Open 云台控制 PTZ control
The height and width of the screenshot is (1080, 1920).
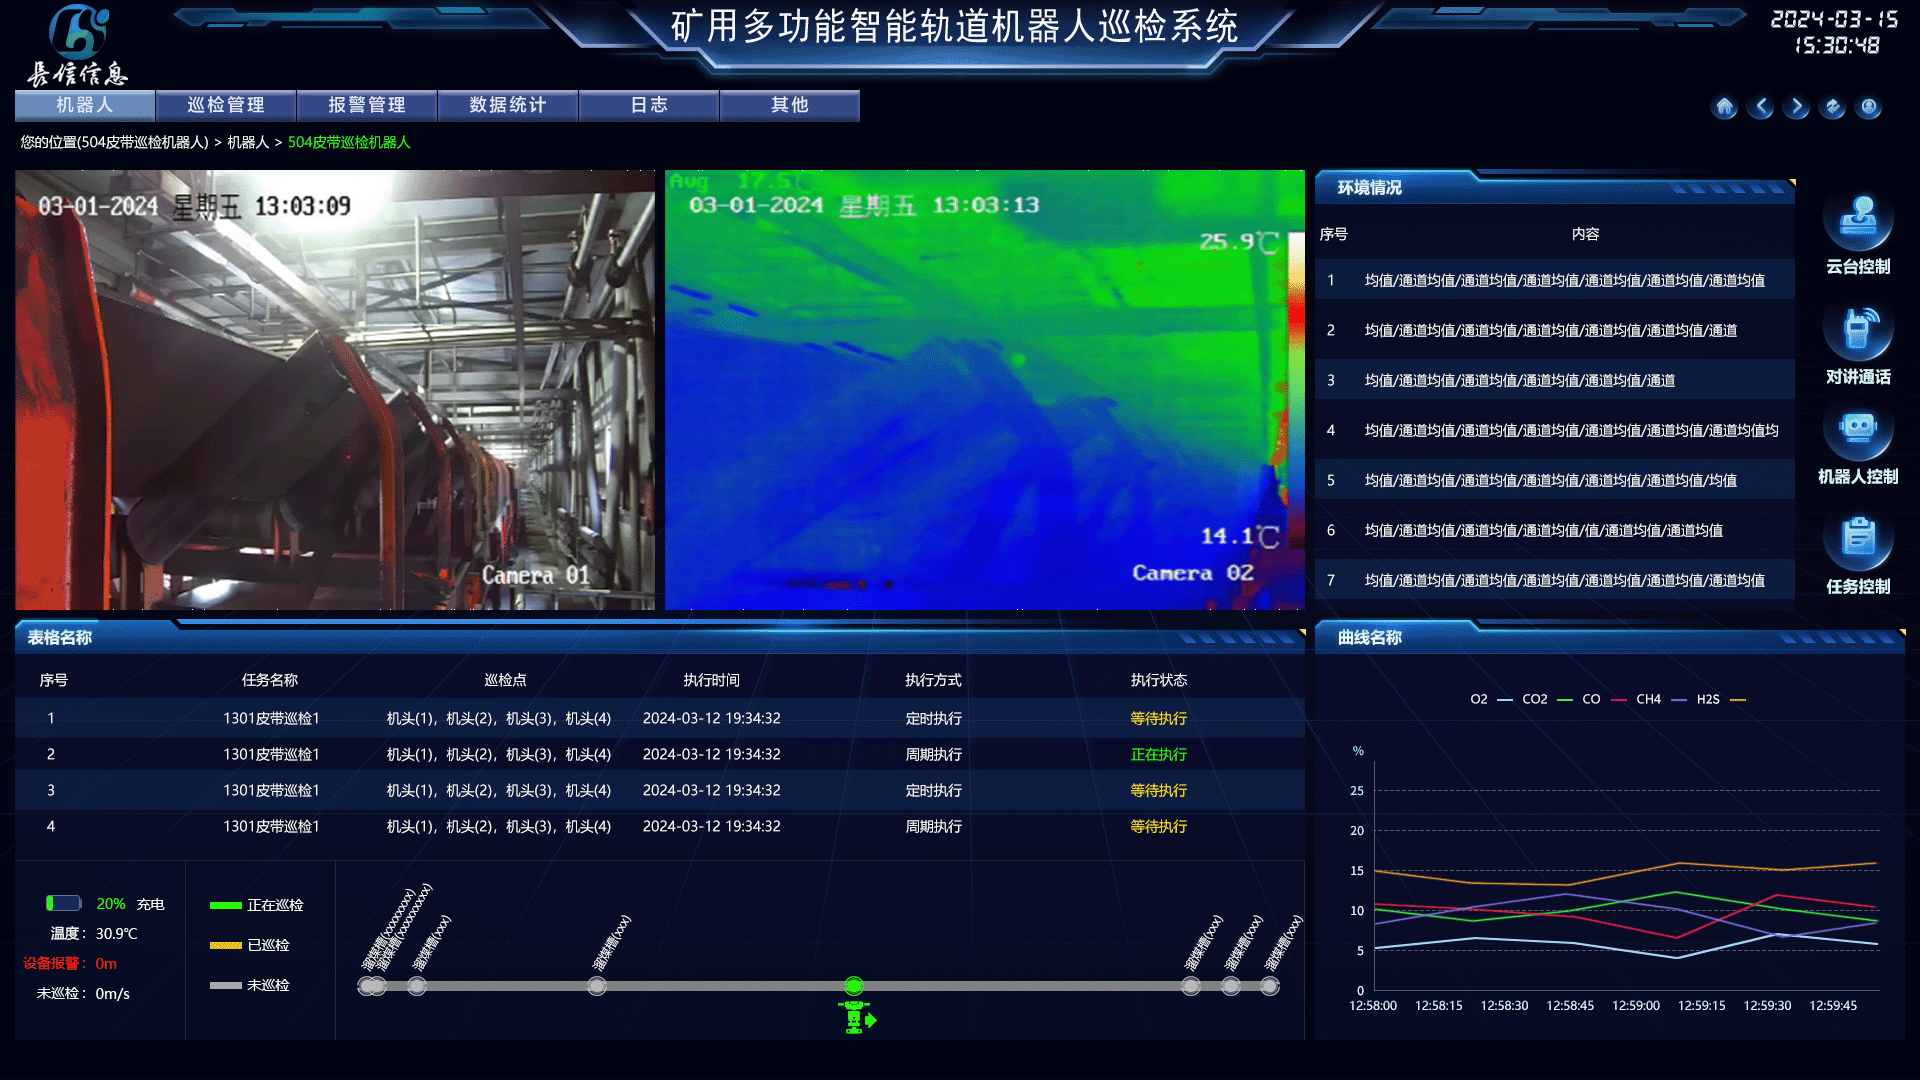pyautogui.click(x=1857, y=222)
